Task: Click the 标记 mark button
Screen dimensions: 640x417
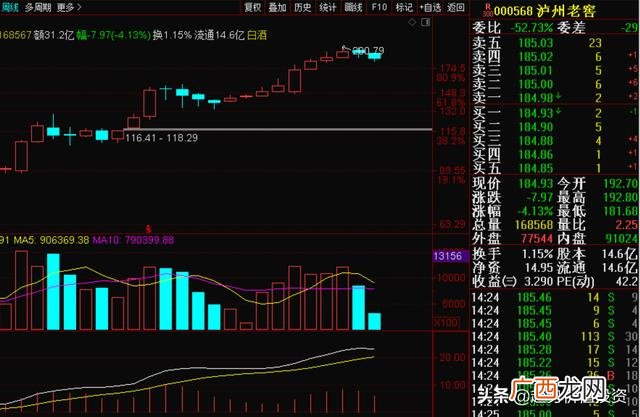Action: (404, 7)
